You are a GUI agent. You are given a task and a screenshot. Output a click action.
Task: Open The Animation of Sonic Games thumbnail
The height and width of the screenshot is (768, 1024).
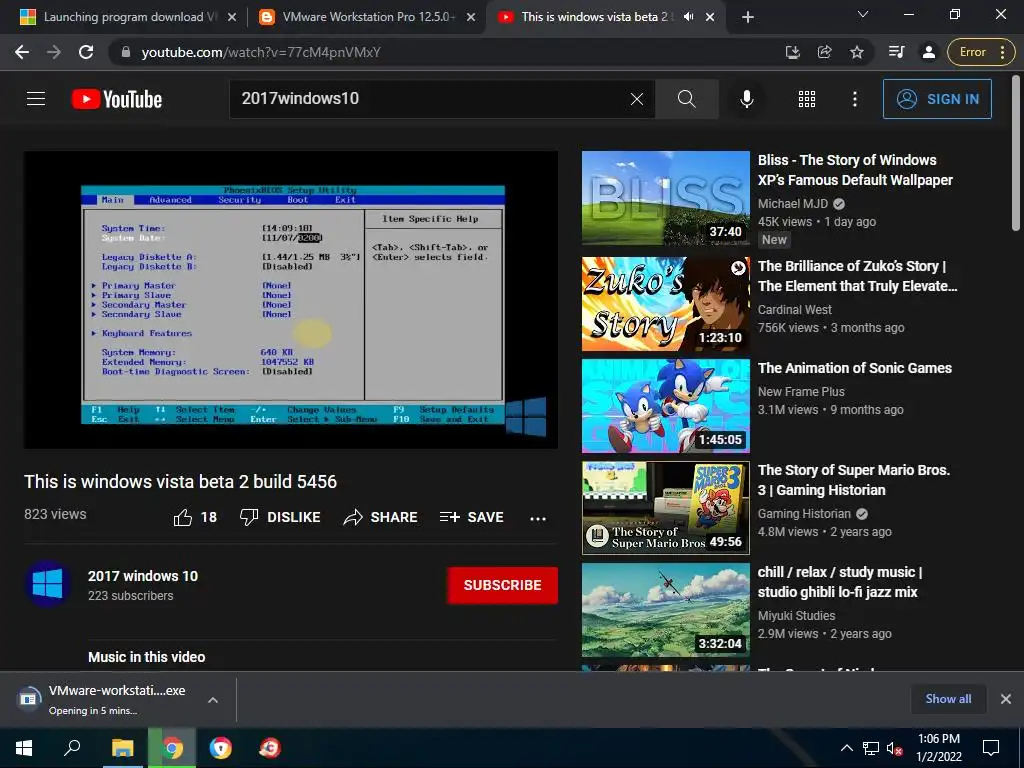pyautogui.click(x=665, y=406)
